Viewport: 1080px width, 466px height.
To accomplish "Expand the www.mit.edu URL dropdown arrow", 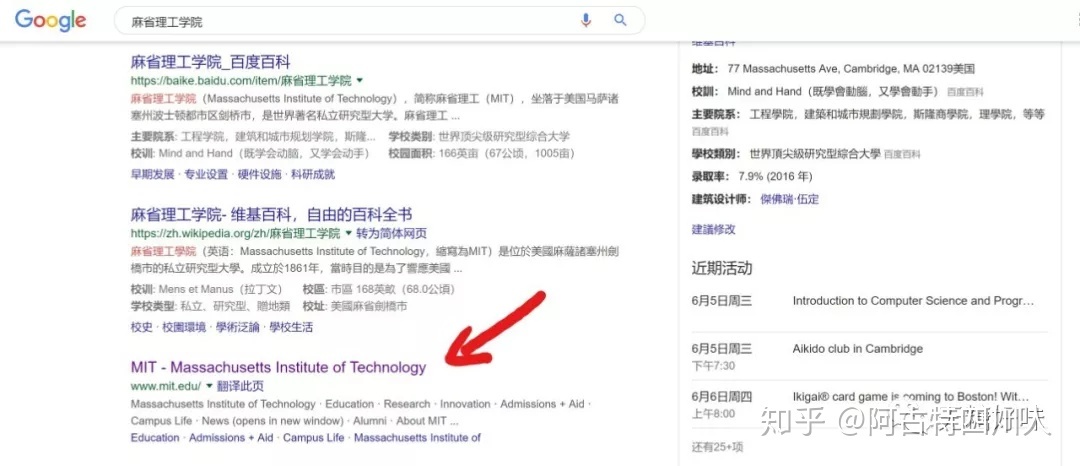I will click(x=209, y=386).
